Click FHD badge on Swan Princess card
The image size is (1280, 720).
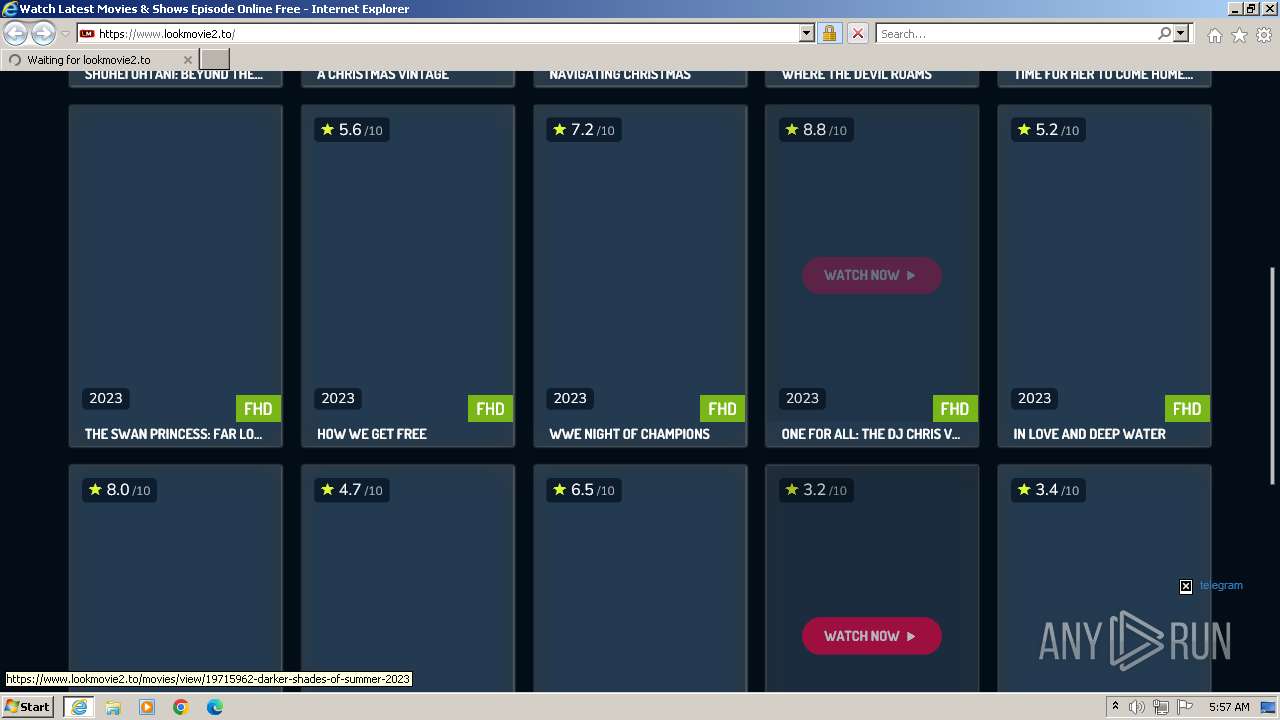(258, 409)
